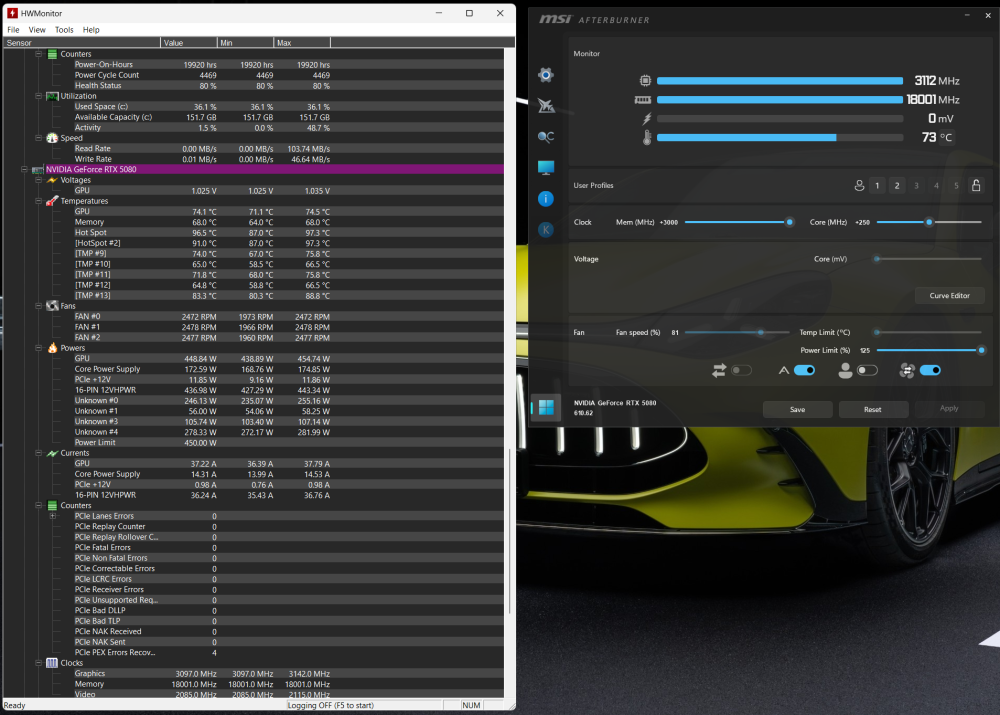Image resolution: width=1000 pixels, height=715 pixels.
Task: Click the Sensor column header
Action: 82,43
